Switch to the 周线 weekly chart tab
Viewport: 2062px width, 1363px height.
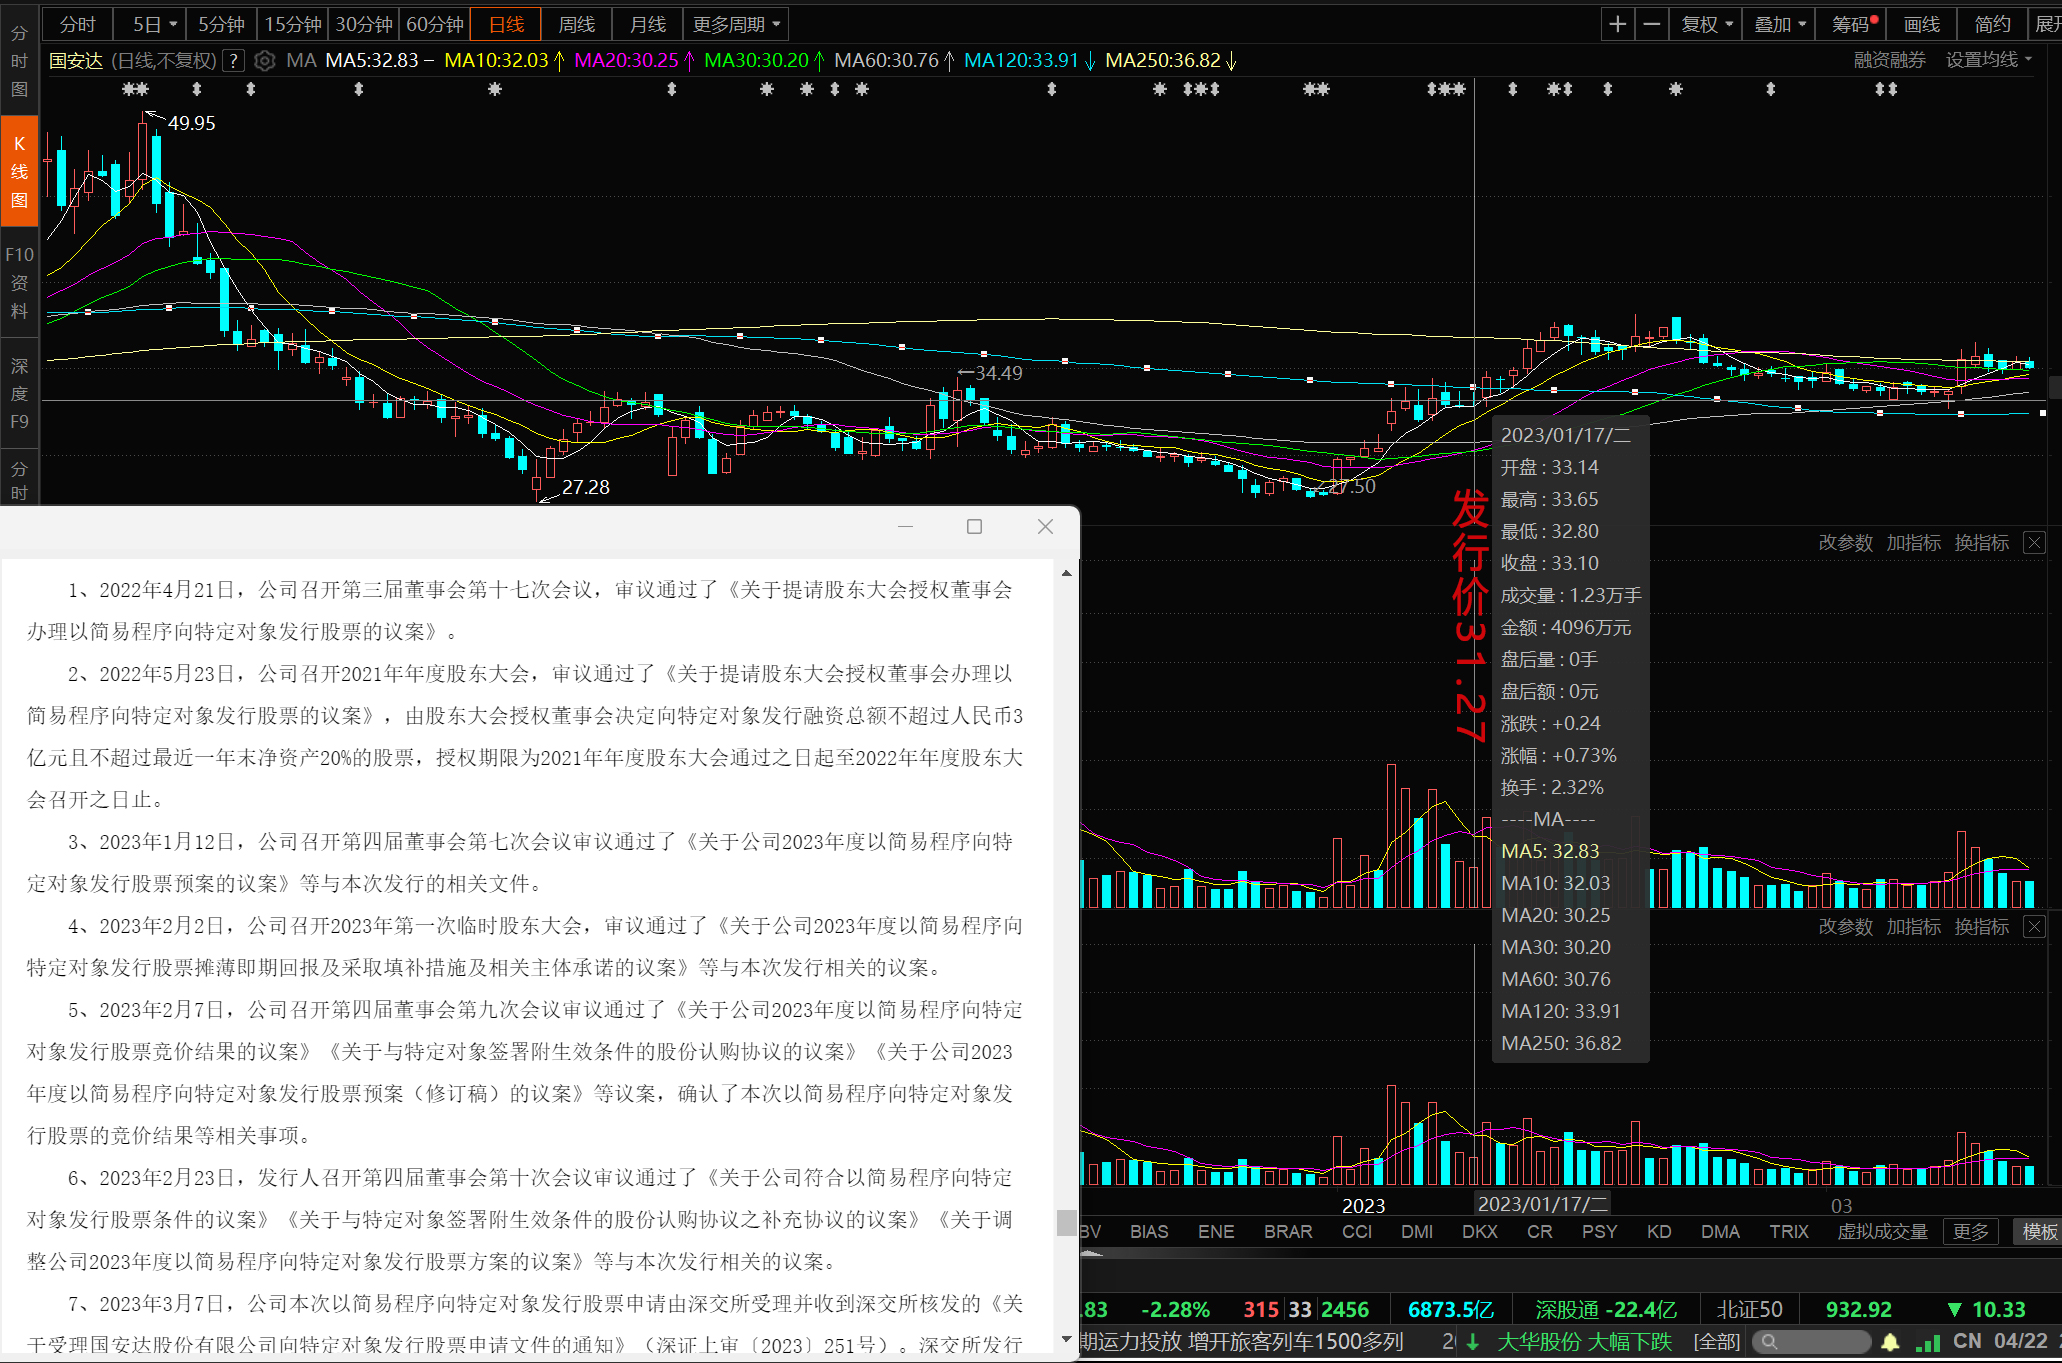click(576, 23)
